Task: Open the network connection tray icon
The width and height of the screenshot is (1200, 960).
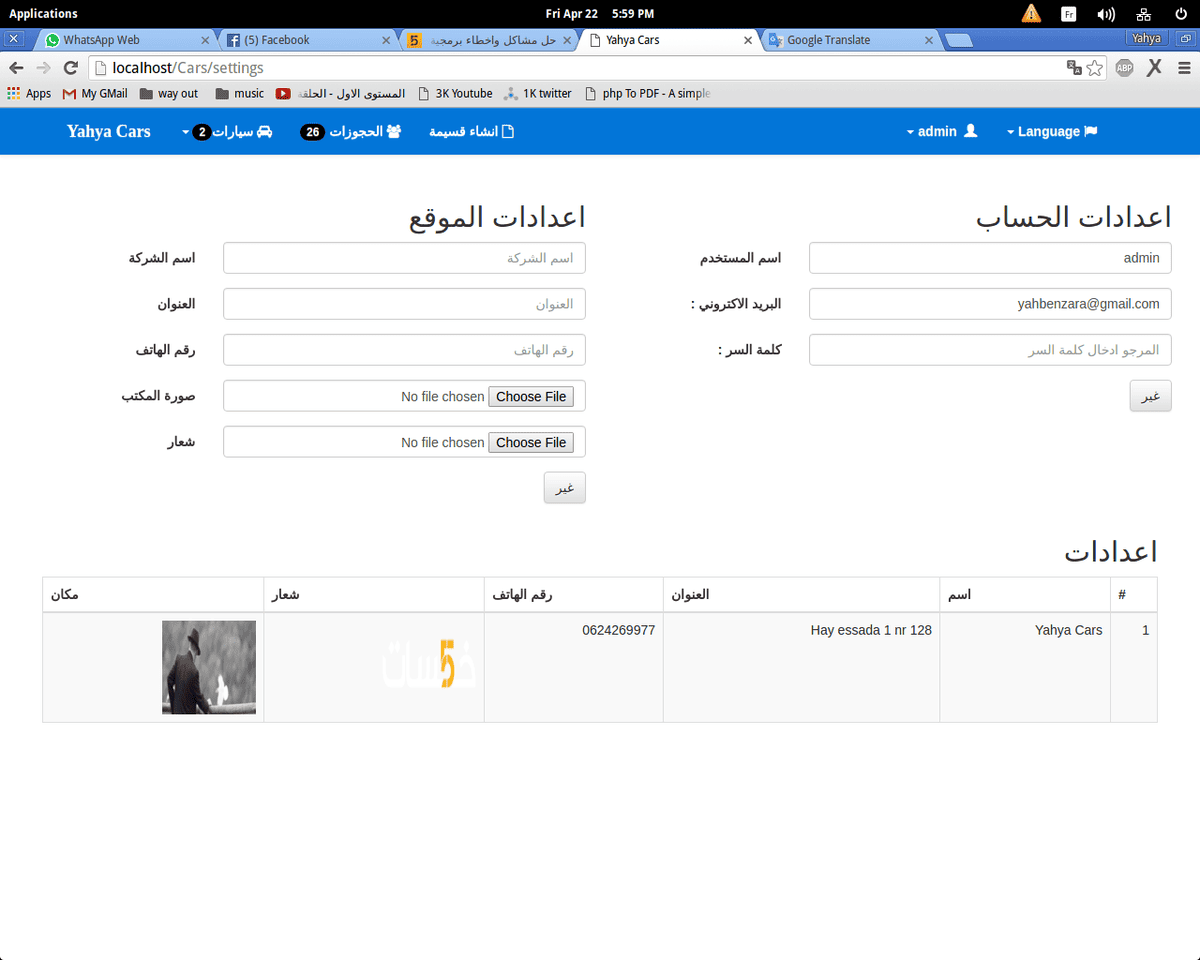Action: (1144, 14)
